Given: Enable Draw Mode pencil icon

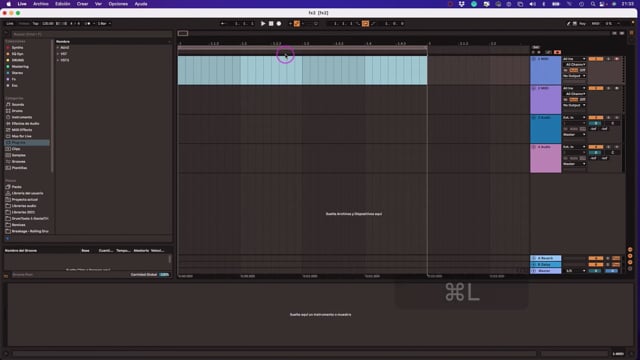Looking at the screenshot, I should coord(568,24).
